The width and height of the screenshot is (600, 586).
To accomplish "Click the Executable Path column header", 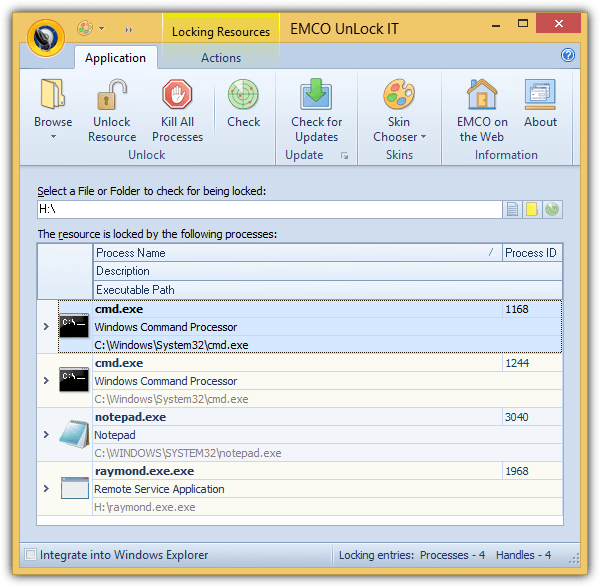I will point(328,290).
